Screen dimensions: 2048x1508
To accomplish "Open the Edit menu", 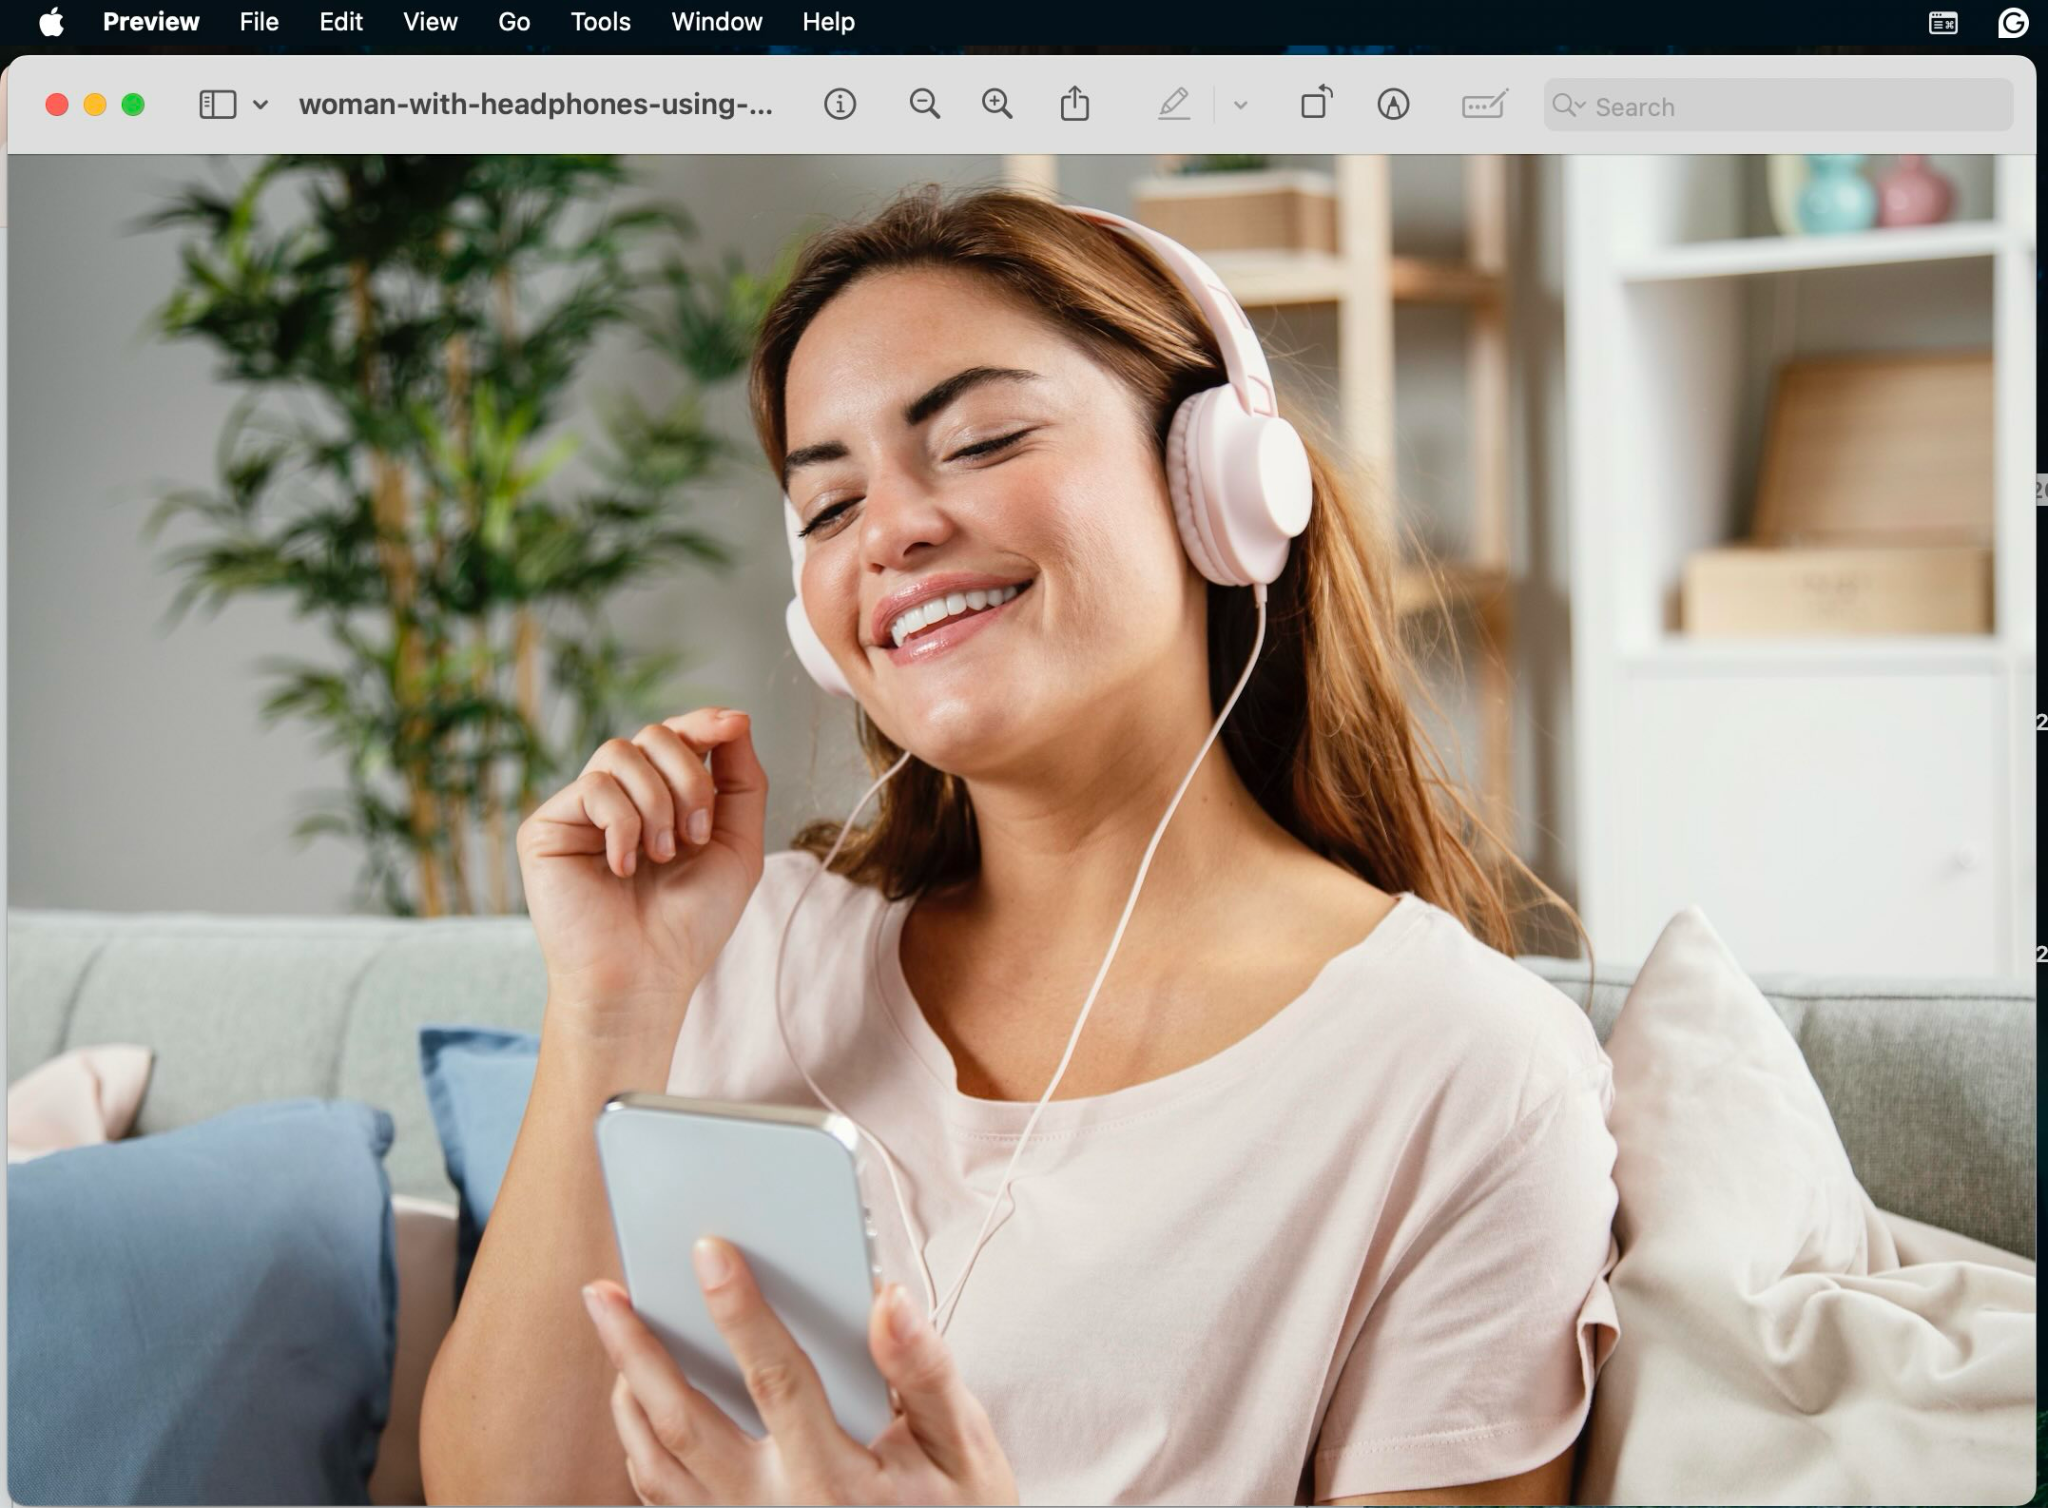I will point(341,22).
